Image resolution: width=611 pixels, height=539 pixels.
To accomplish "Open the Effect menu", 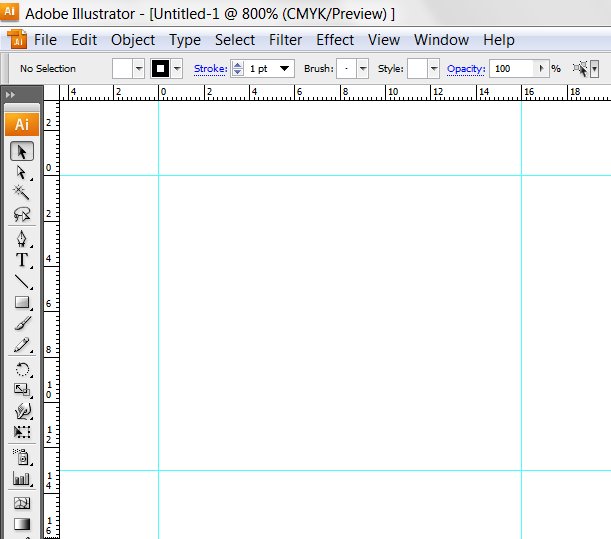I will pyautogui.click(x=335, y=40).
